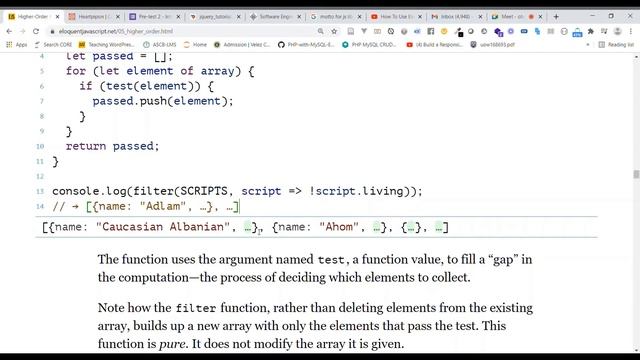
Task: Close the jquery_tutorial tab
Action: [x=239, y=17]
